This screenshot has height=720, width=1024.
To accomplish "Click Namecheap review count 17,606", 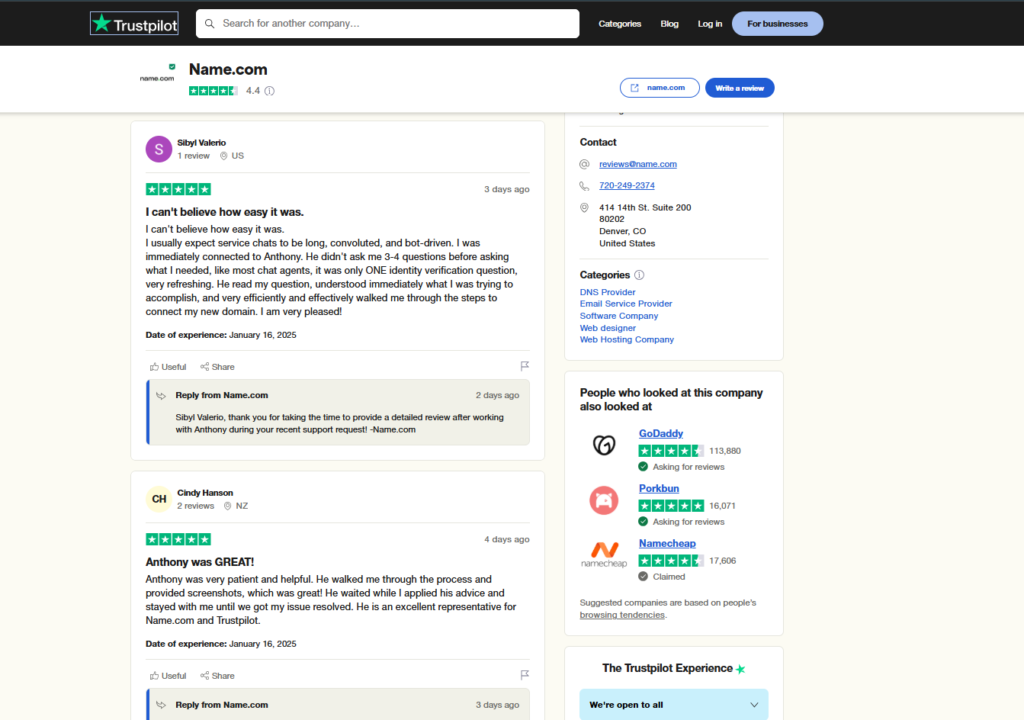I will [x=722, y=561].
